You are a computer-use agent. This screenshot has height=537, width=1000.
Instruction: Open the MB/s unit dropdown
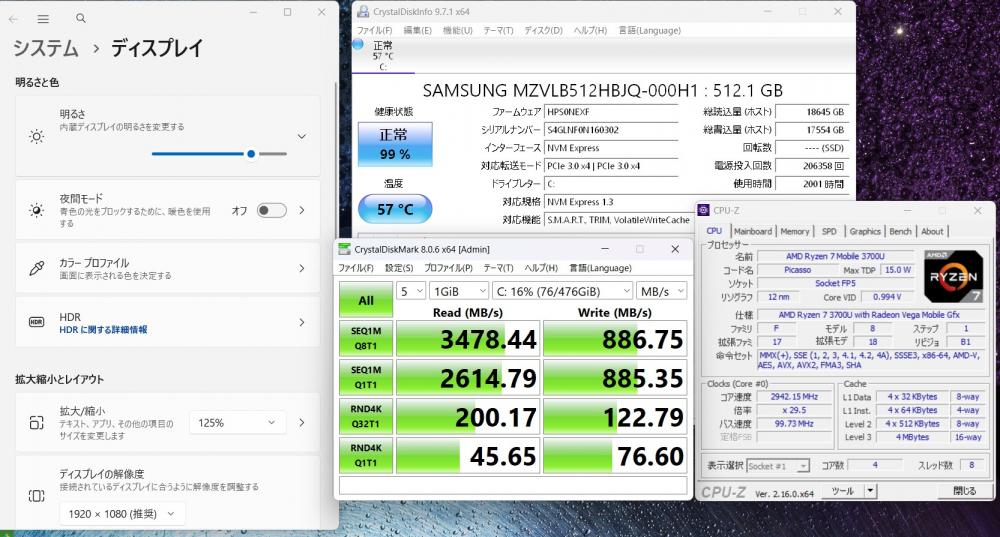click(661, 291)
